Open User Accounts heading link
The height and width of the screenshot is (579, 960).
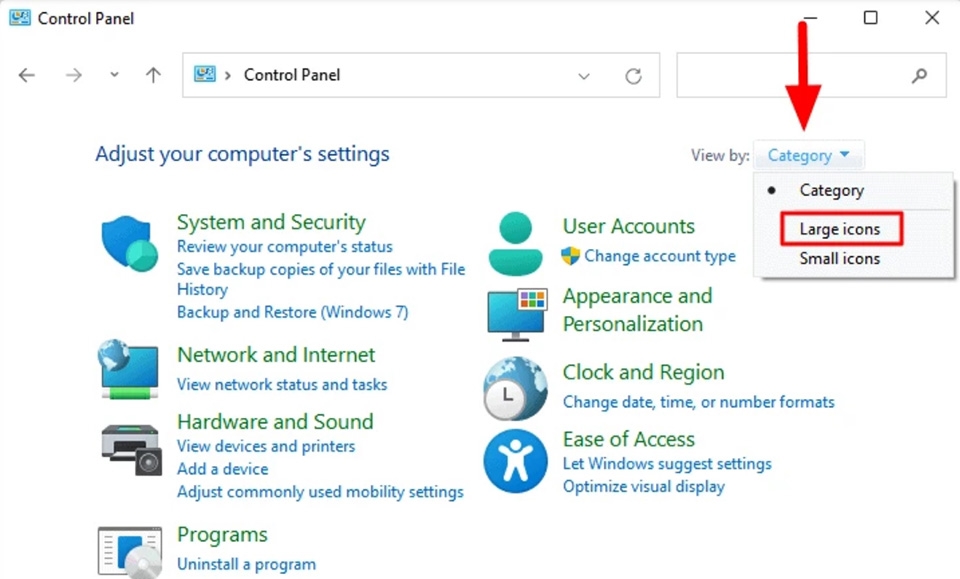629,226
